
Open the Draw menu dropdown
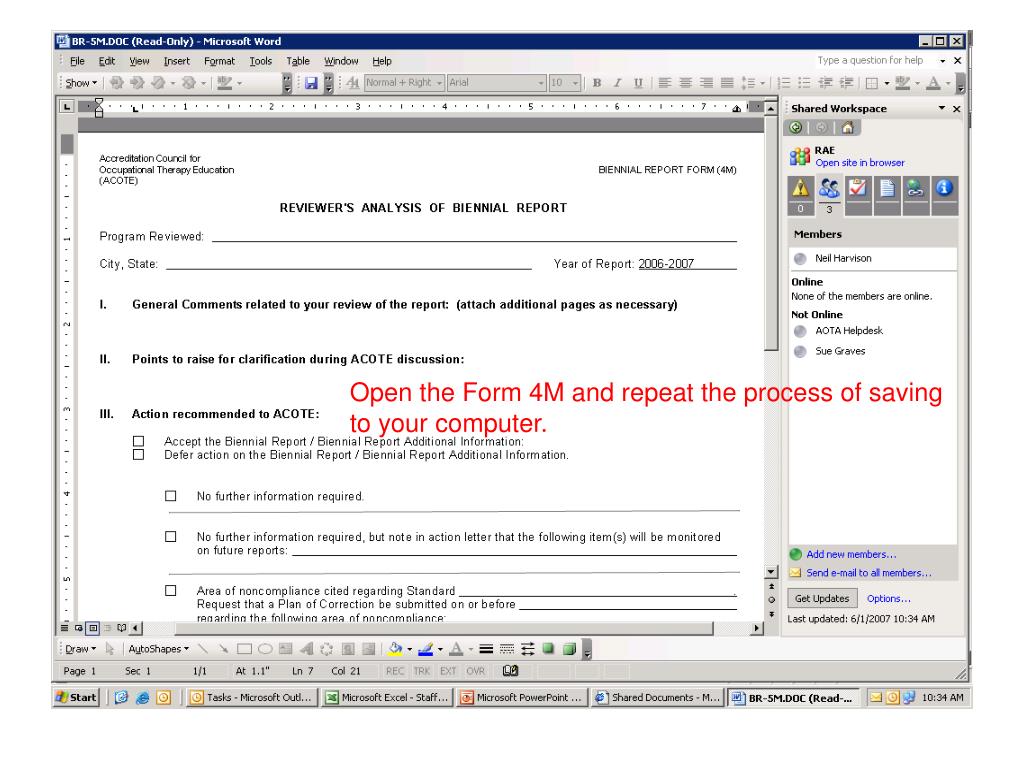point(80,649)
